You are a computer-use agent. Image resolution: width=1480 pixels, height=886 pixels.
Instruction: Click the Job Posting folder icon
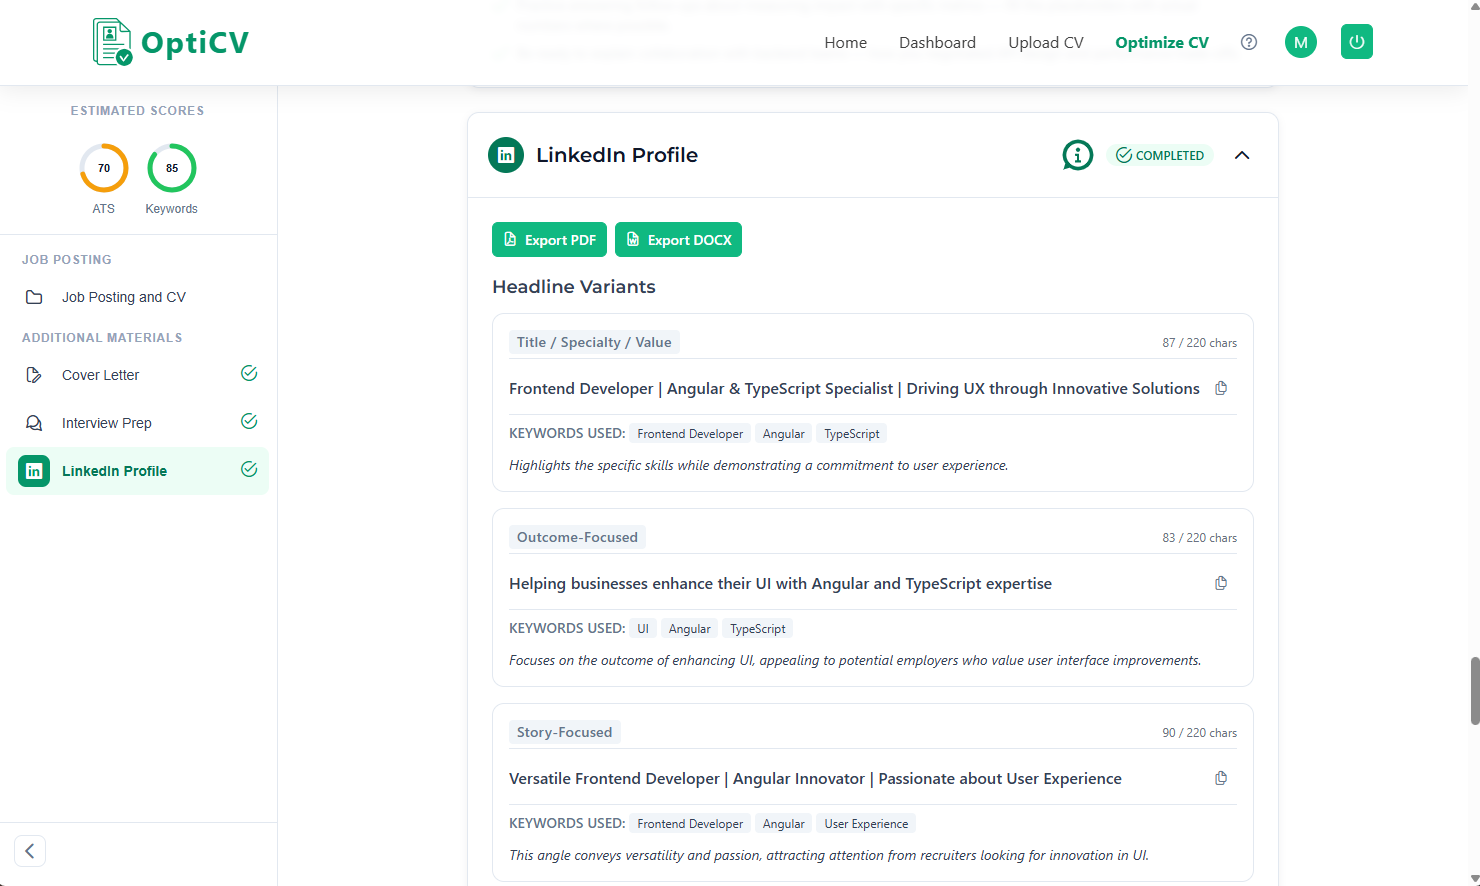pos(34,297)
